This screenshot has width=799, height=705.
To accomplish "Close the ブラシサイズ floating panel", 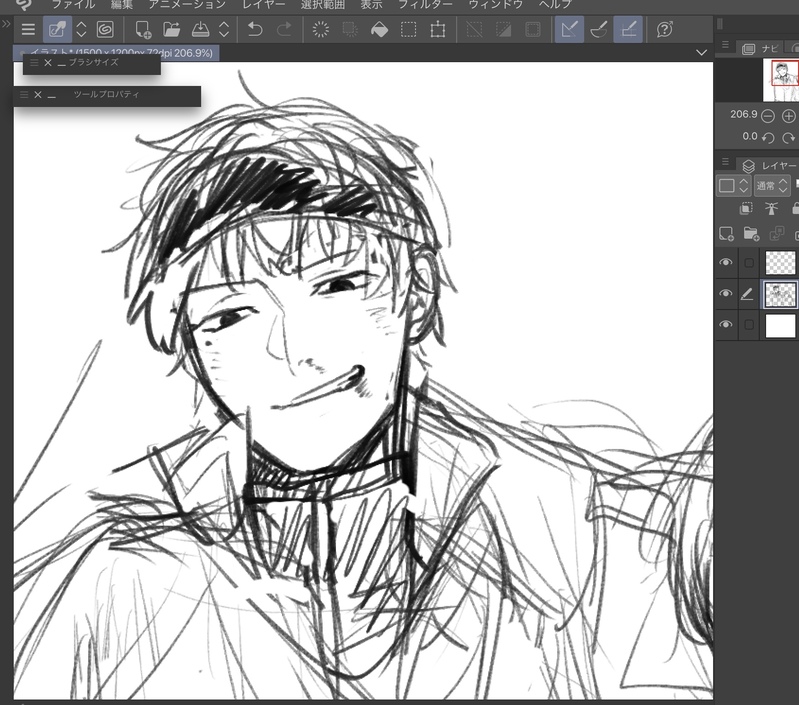I will click(48, 63).
